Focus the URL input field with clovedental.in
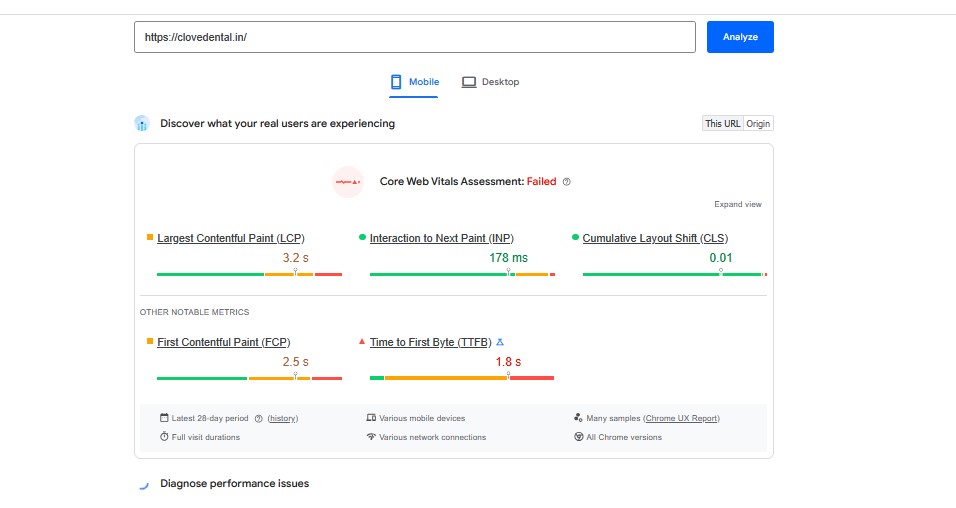 pyautogui.click(x=415, y=37)
